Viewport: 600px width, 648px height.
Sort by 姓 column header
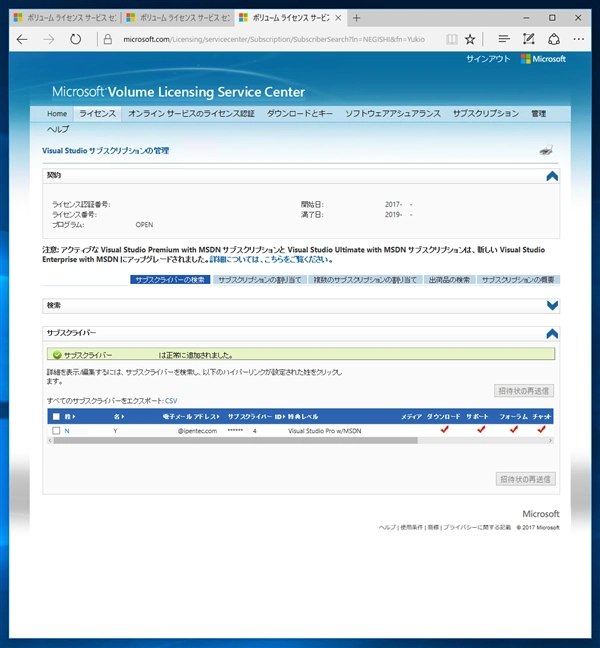(70, 417)
